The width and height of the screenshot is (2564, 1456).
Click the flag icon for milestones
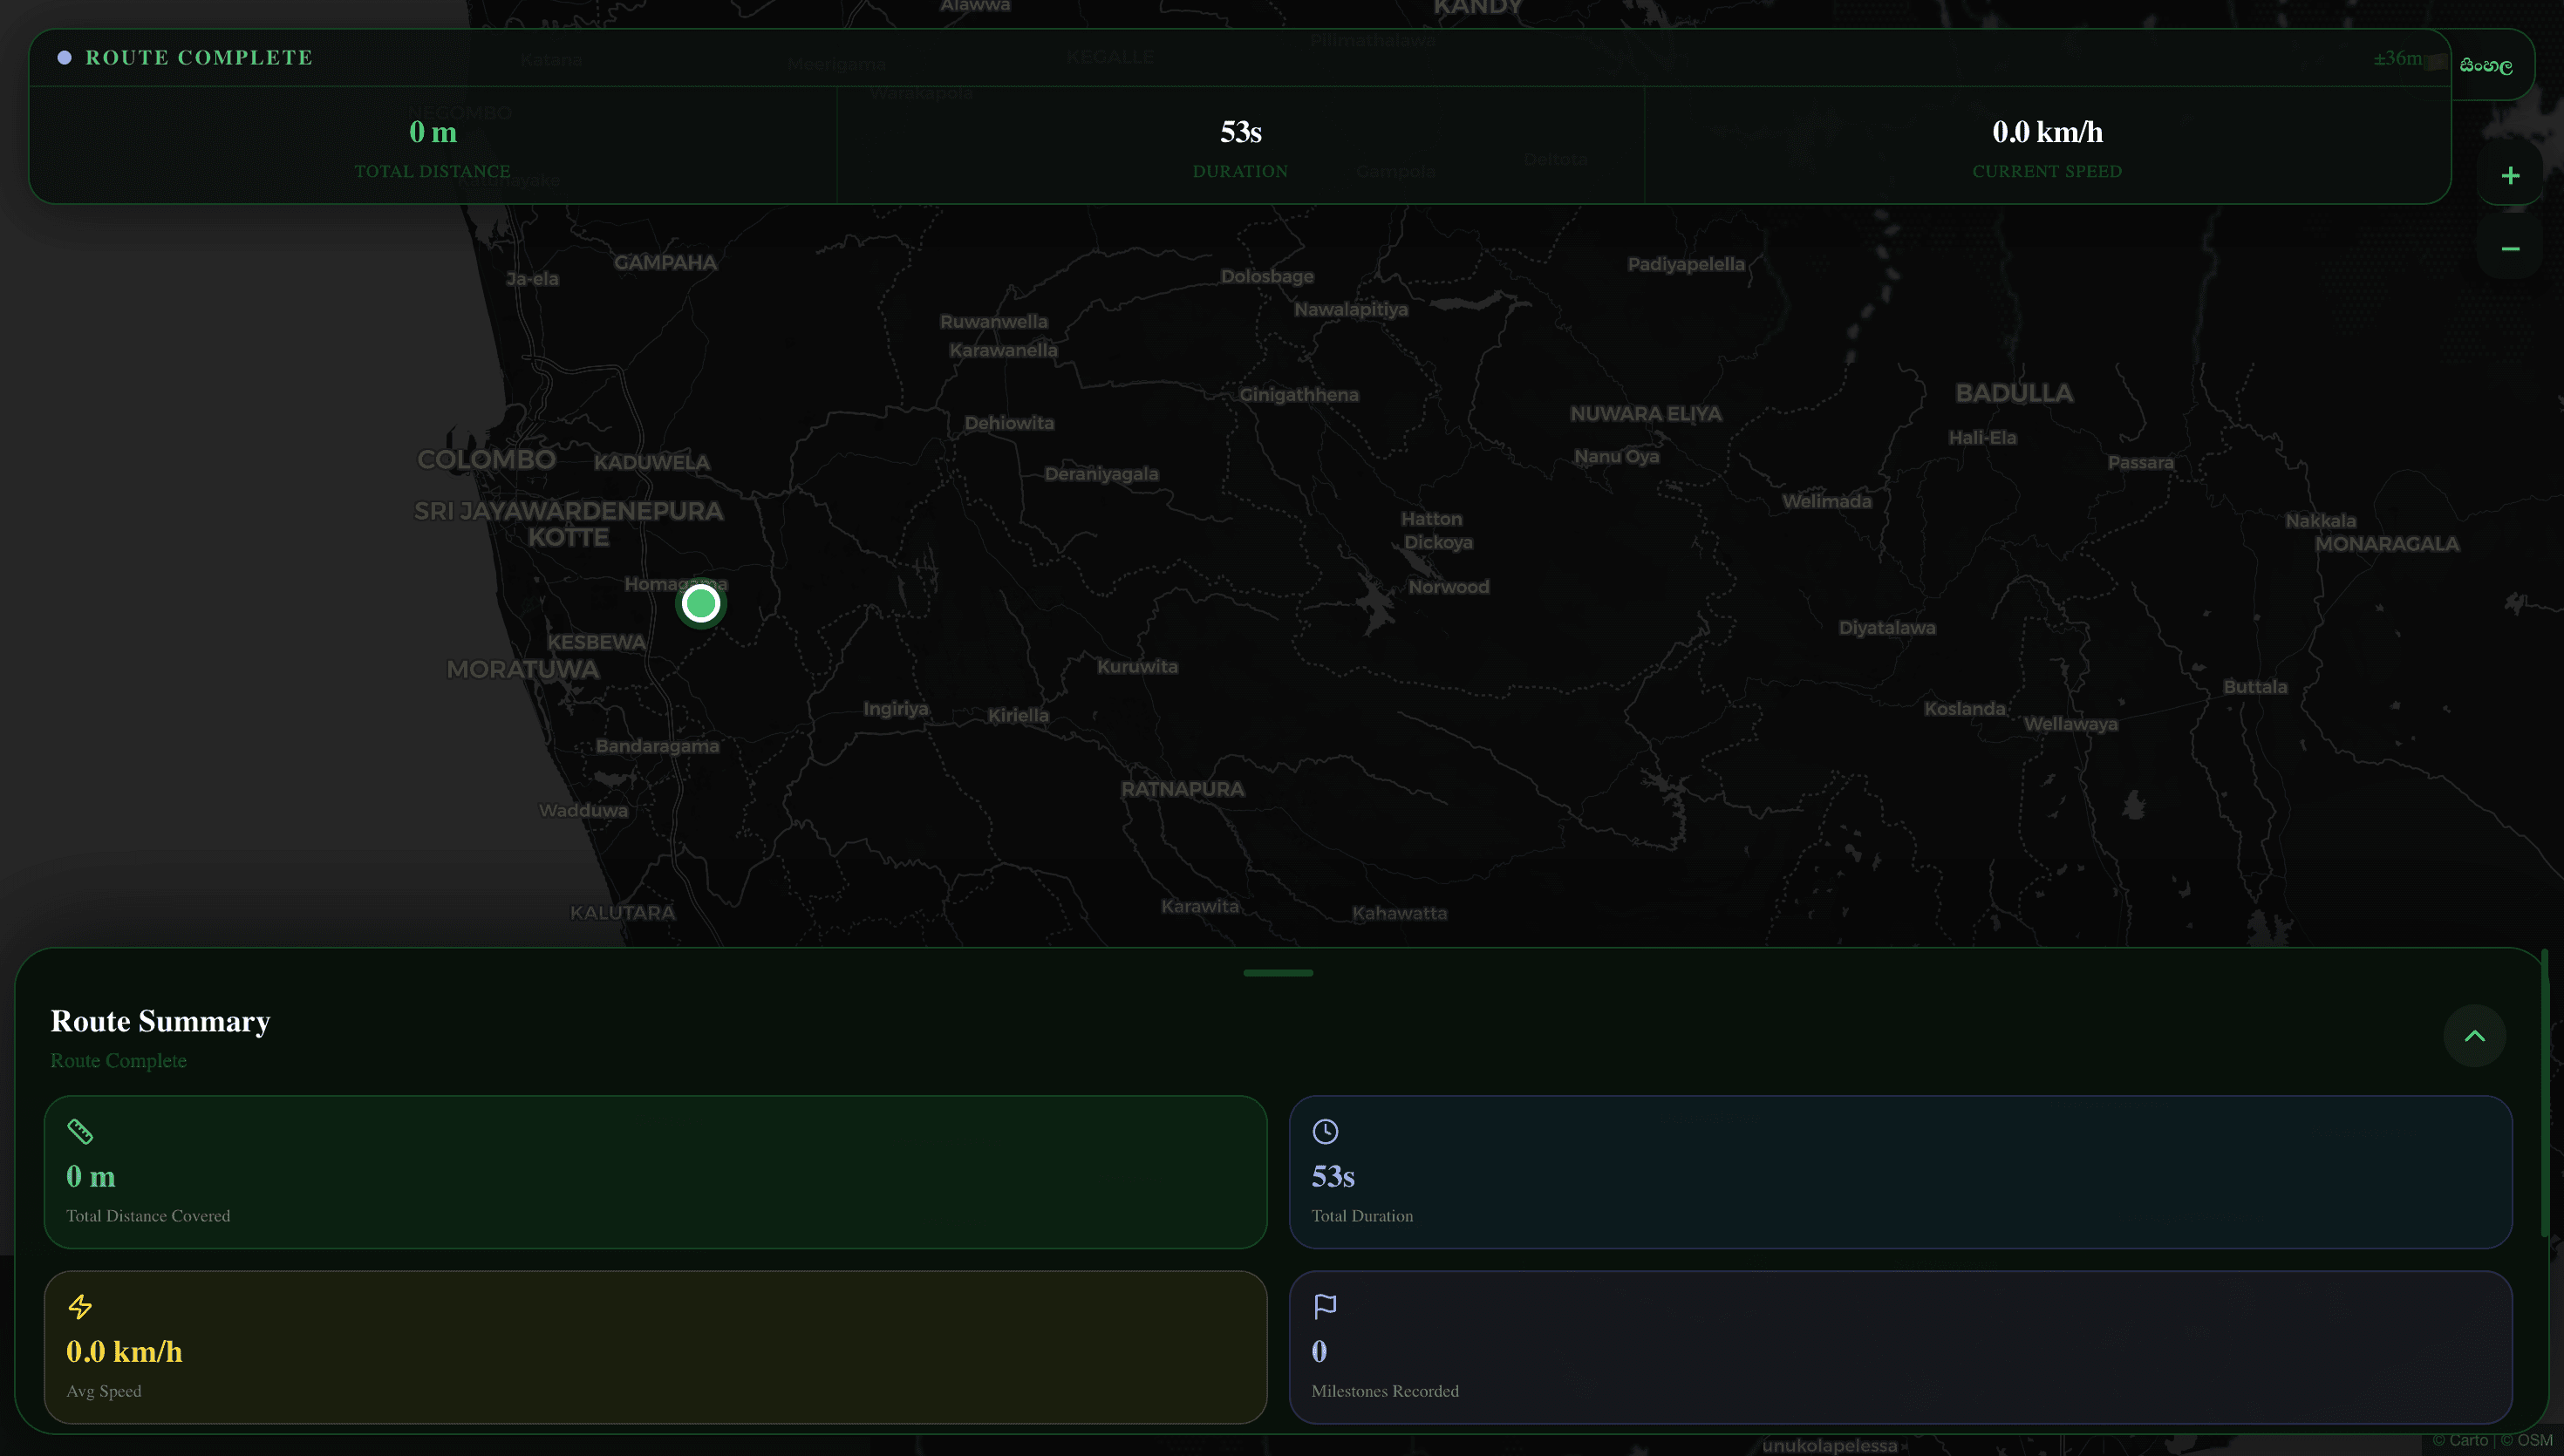tap(1325, 1307)
